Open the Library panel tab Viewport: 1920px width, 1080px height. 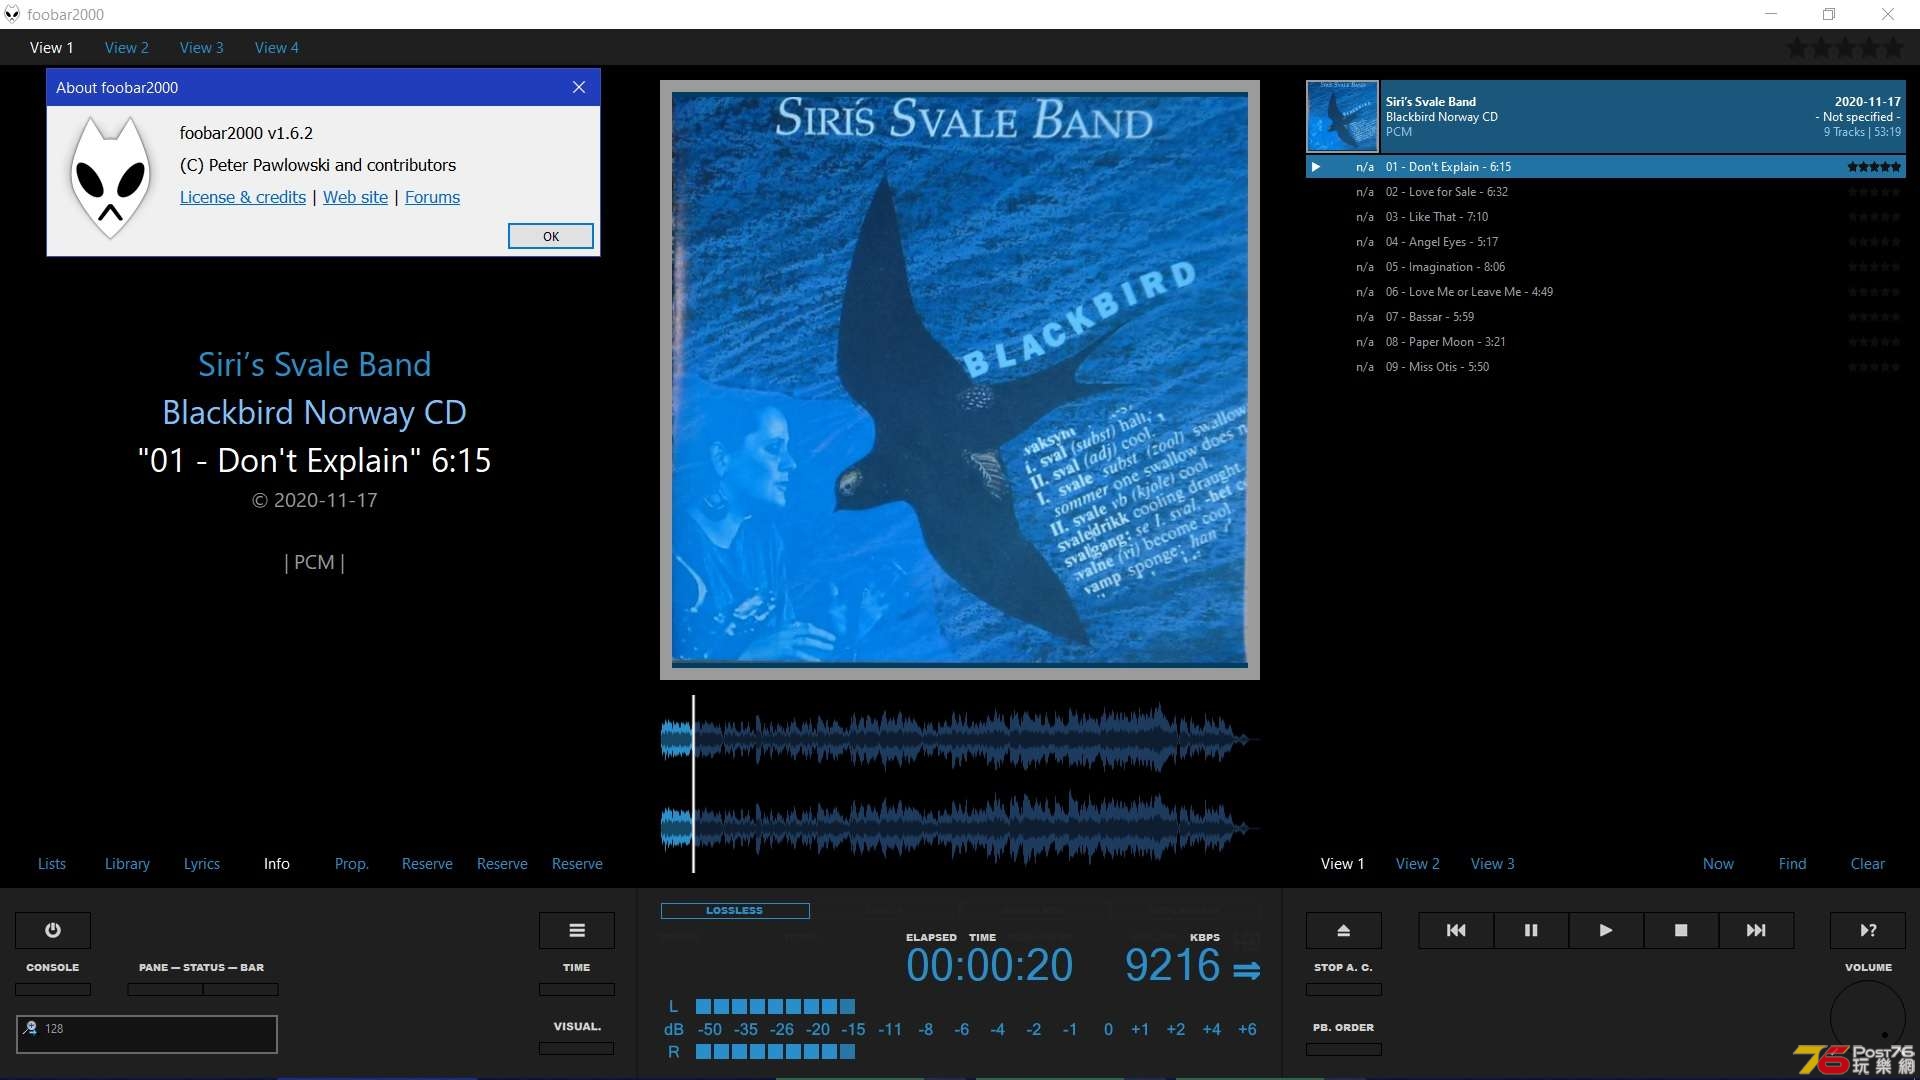pyautogui.click(x=127, y=863)
